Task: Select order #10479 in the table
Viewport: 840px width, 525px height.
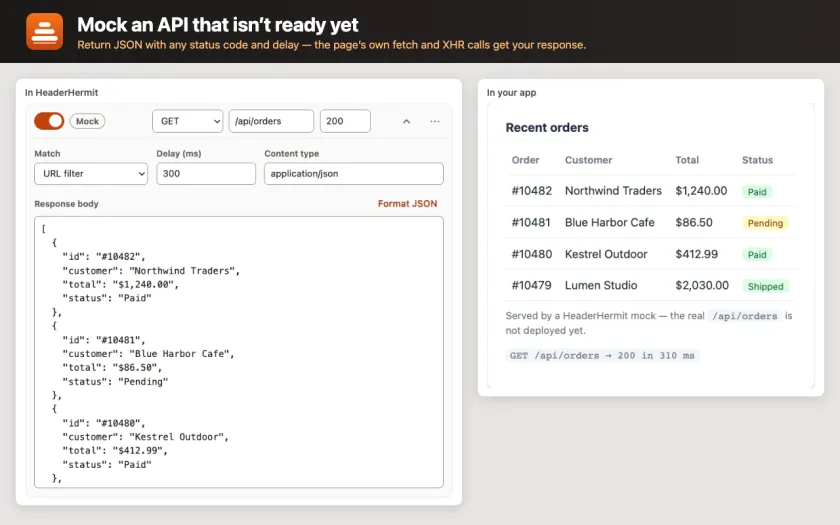Action: [x=531, y=285]
